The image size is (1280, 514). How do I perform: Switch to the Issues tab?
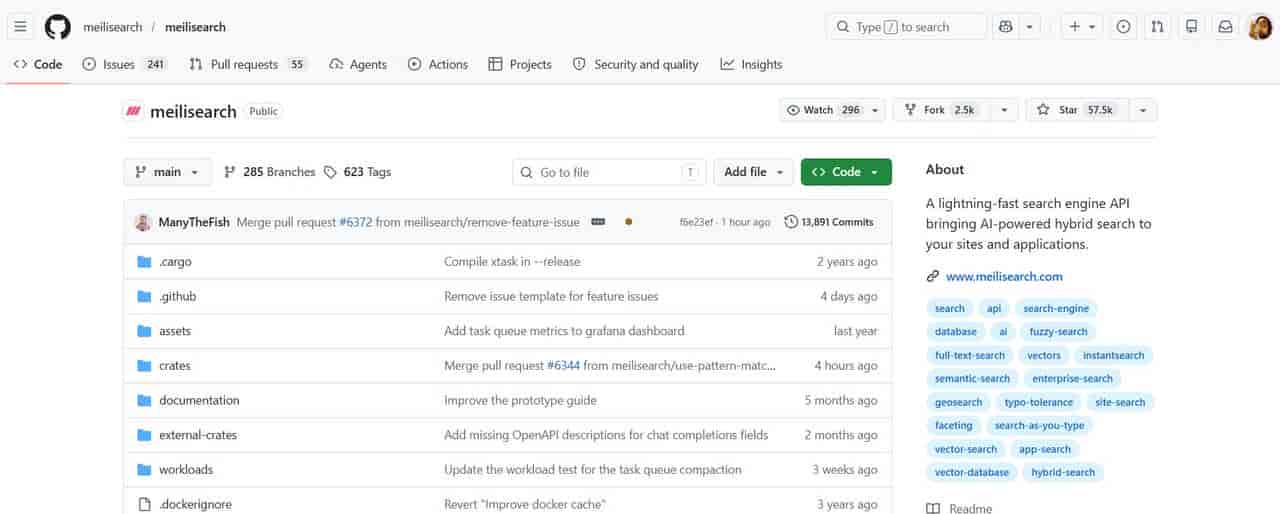124,64
